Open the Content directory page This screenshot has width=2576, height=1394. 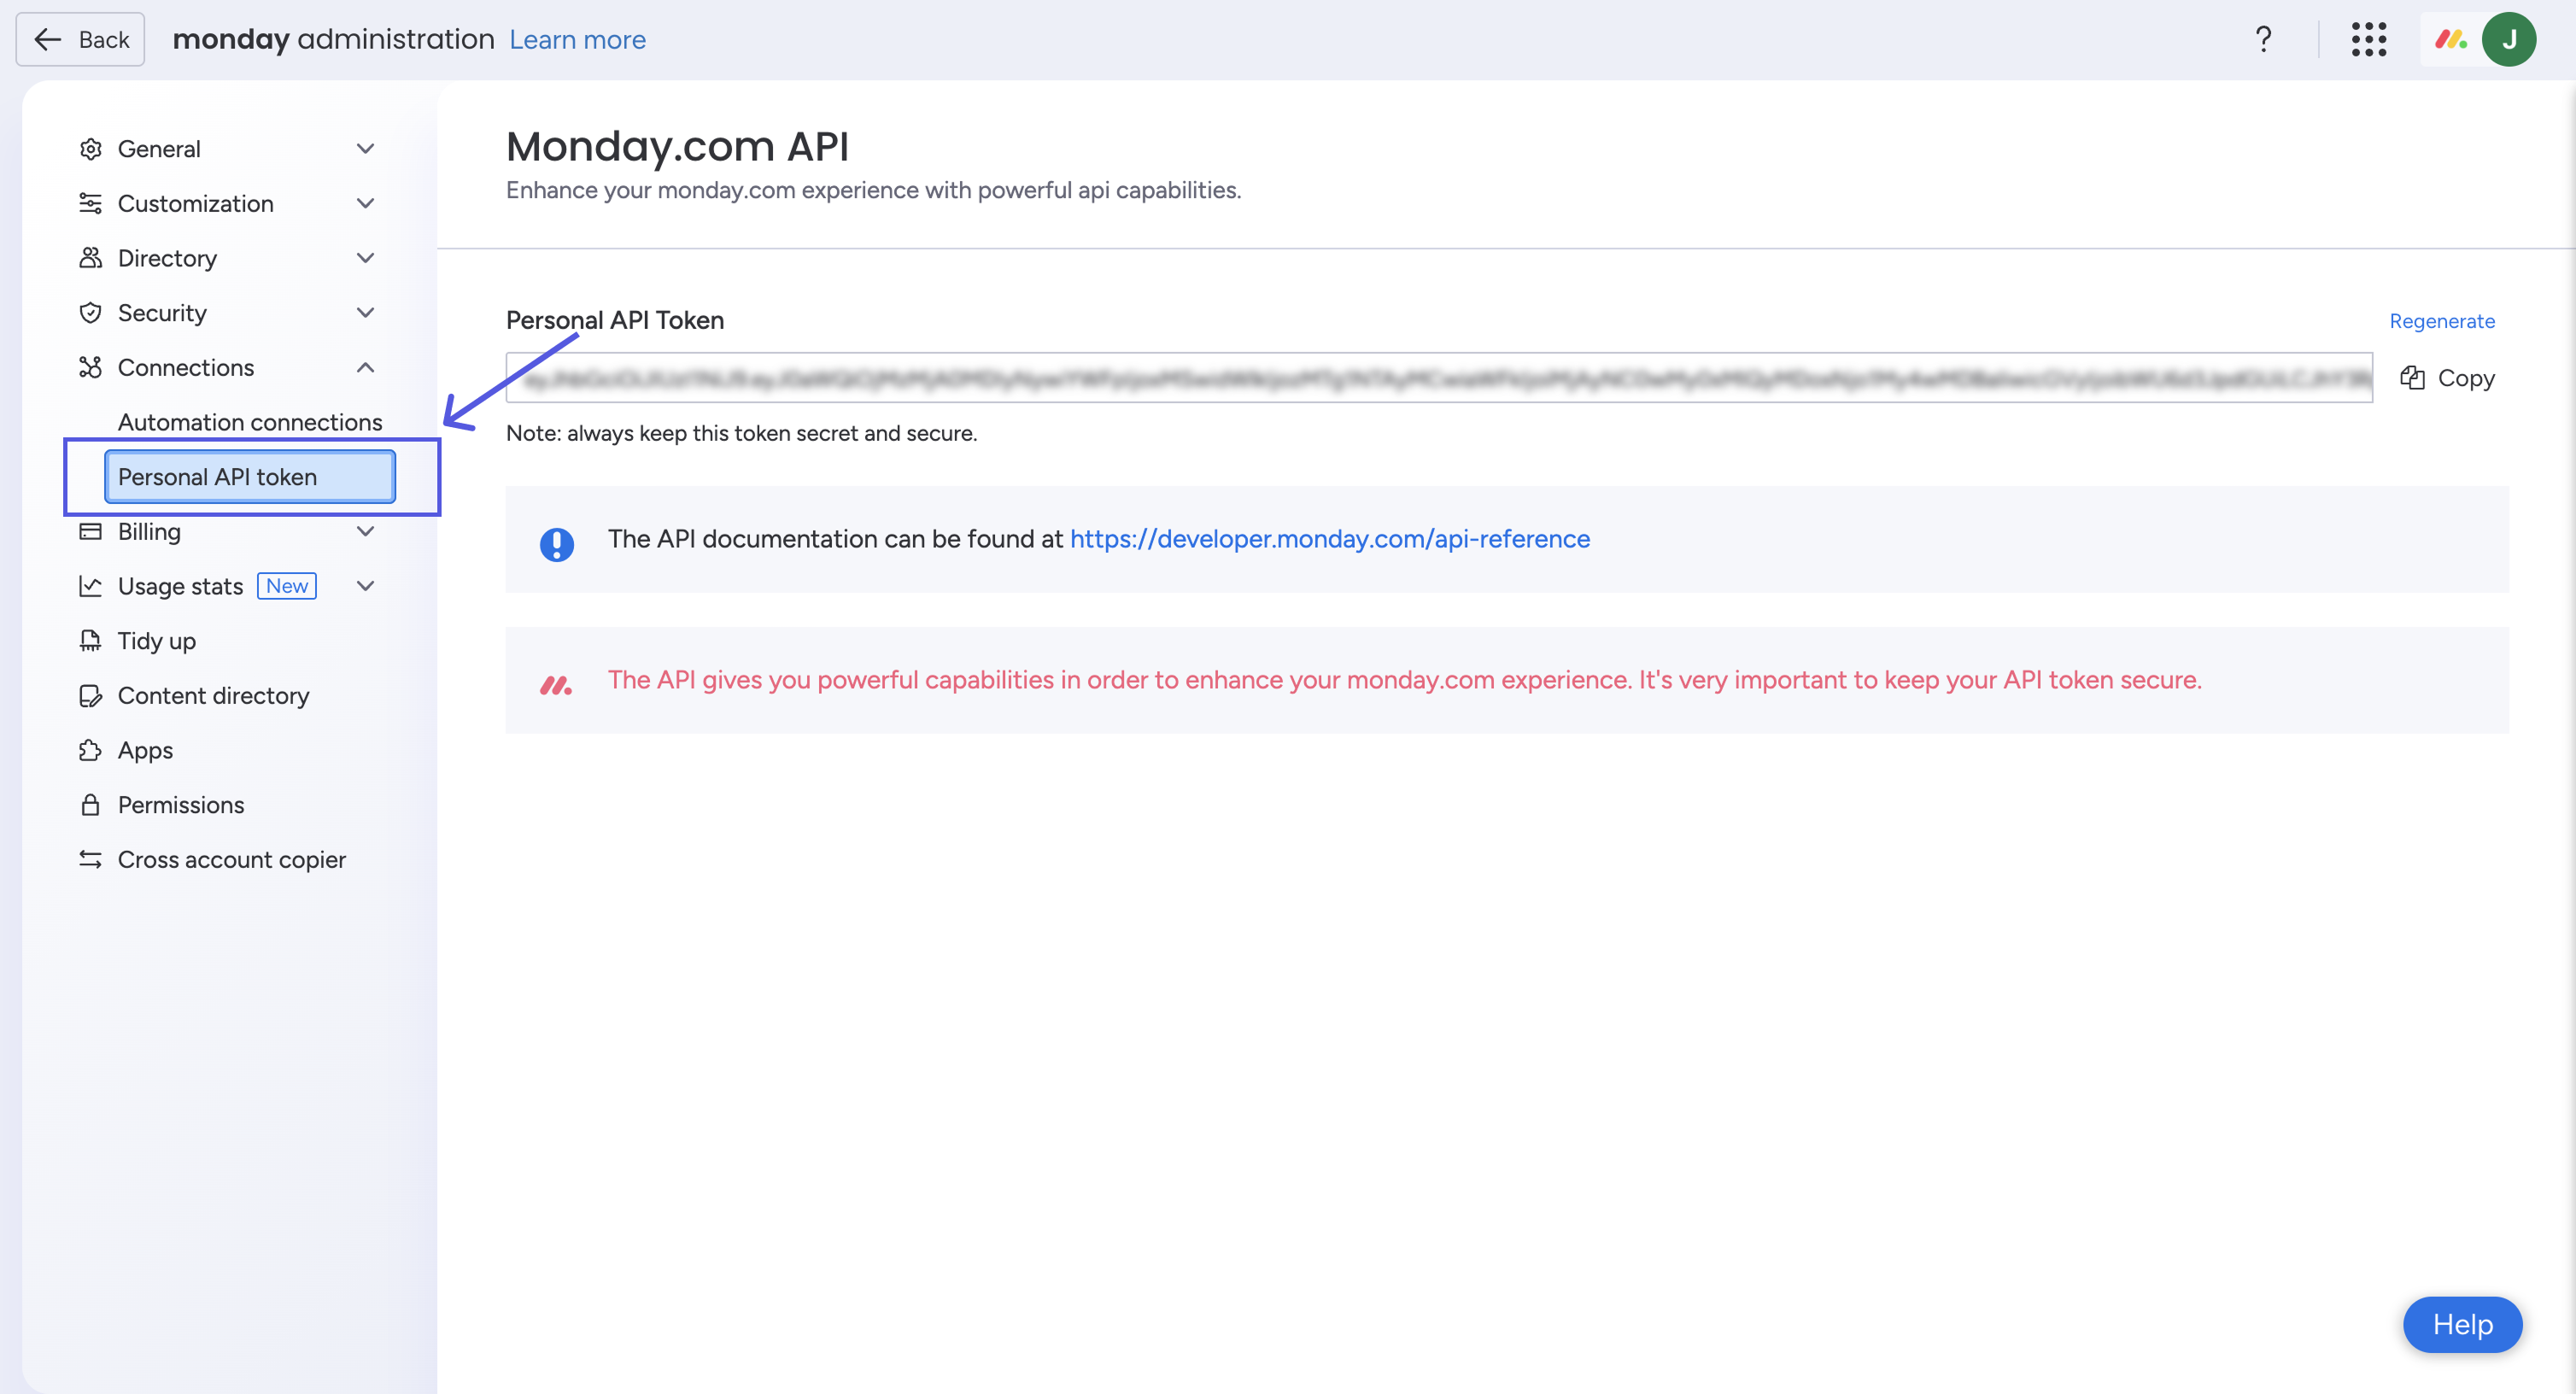tap(213, 696)
